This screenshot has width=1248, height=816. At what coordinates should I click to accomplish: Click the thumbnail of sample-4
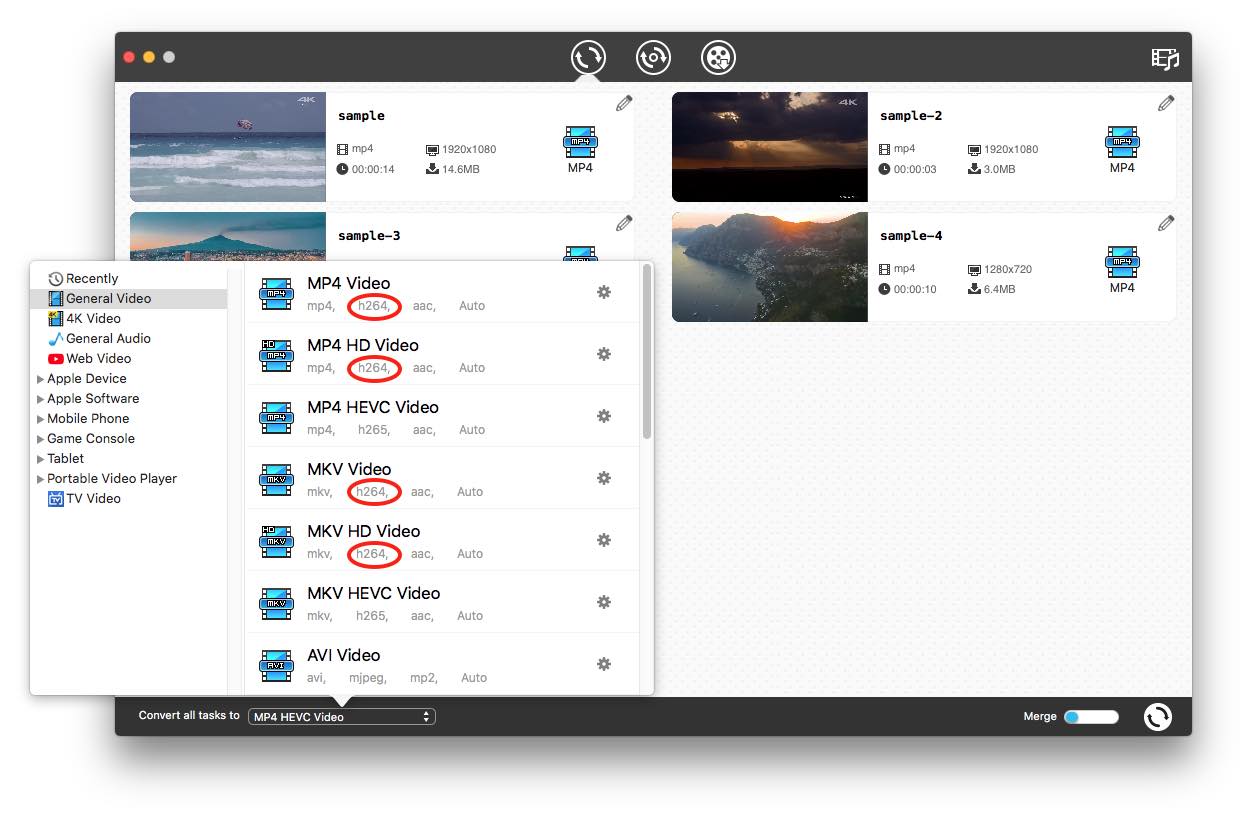click(769, 266)
